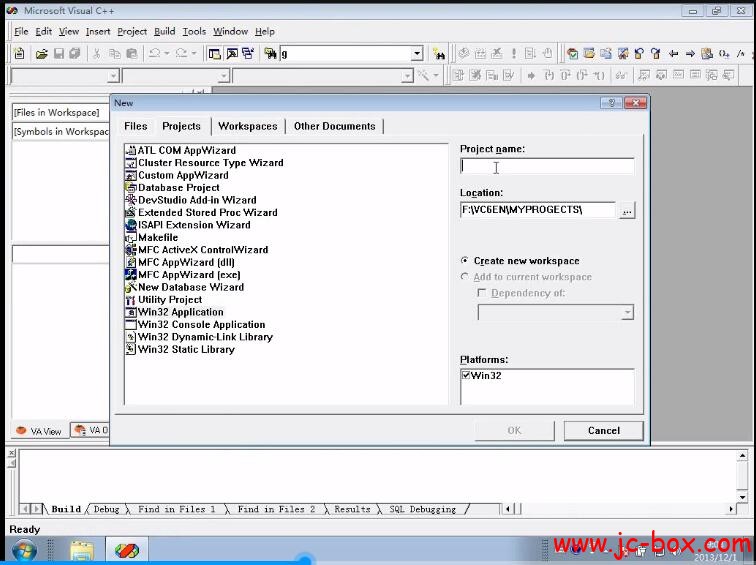Screen dimensions: 756x565
Task: Open the third WizardBar combo dropdown arrow
Action: [407, 76]
